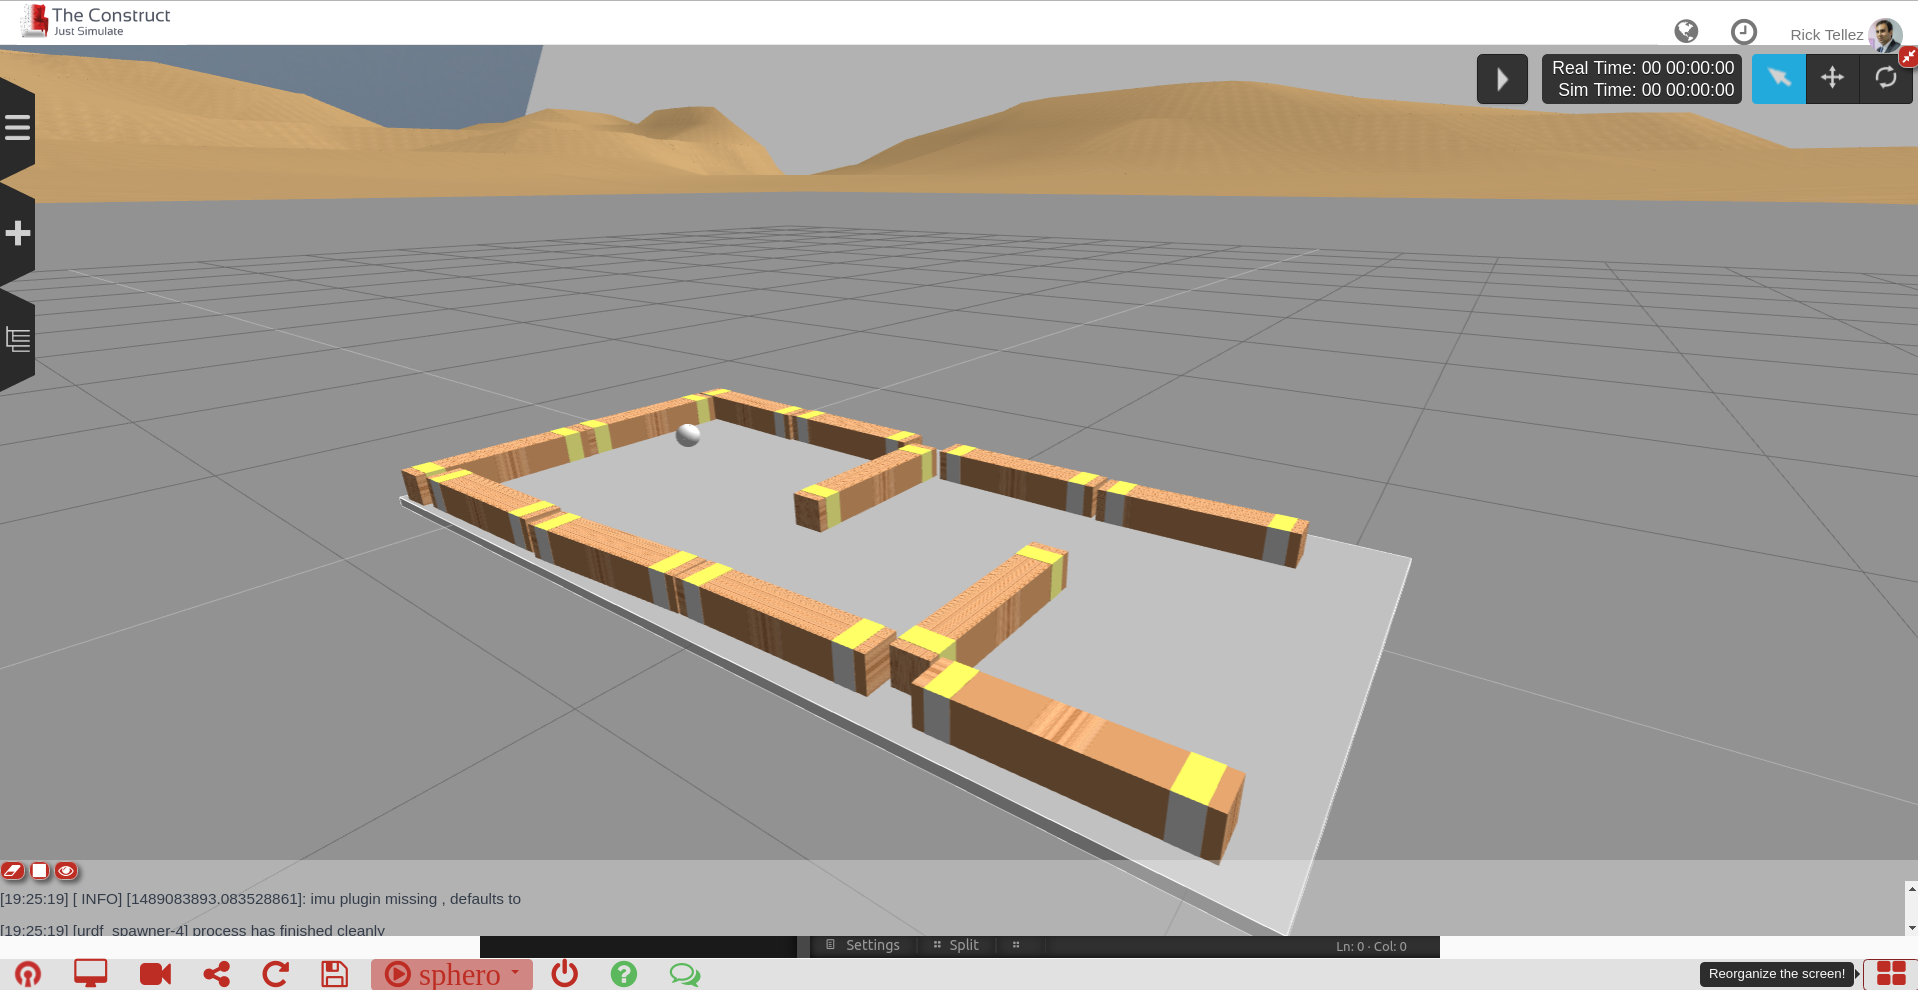Activate the arrow selection mode tool

(x=1778, y=78)
